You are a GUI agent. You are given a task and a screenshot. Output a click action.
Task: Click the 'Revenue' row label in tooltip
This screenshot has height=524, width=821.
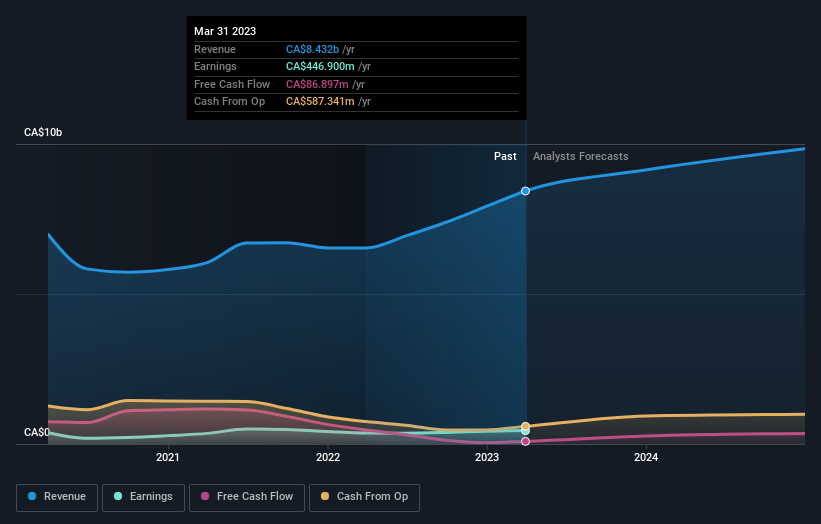pos(215,49)
